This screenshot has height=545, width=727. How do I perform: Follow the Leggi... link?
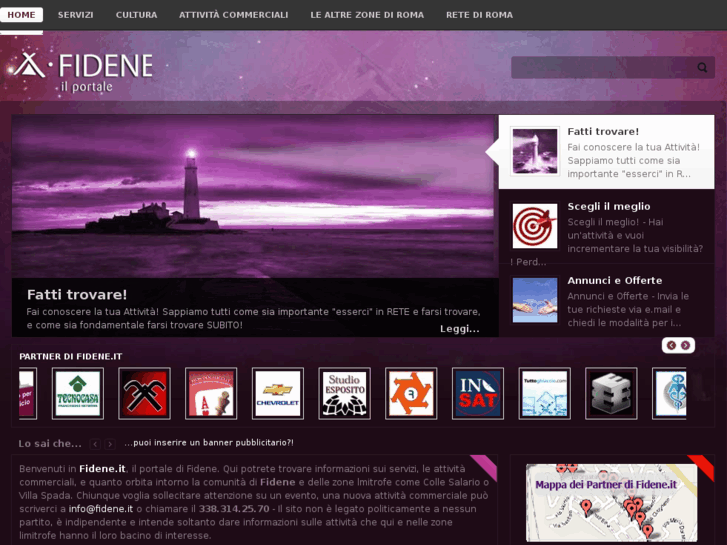tap(460, 329)
